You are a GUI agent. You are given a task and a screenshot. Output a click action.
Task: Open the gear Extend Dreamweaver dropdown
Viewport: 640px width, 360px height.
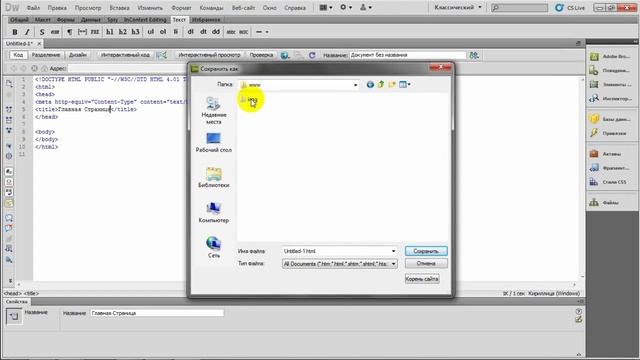coord(346,7)
